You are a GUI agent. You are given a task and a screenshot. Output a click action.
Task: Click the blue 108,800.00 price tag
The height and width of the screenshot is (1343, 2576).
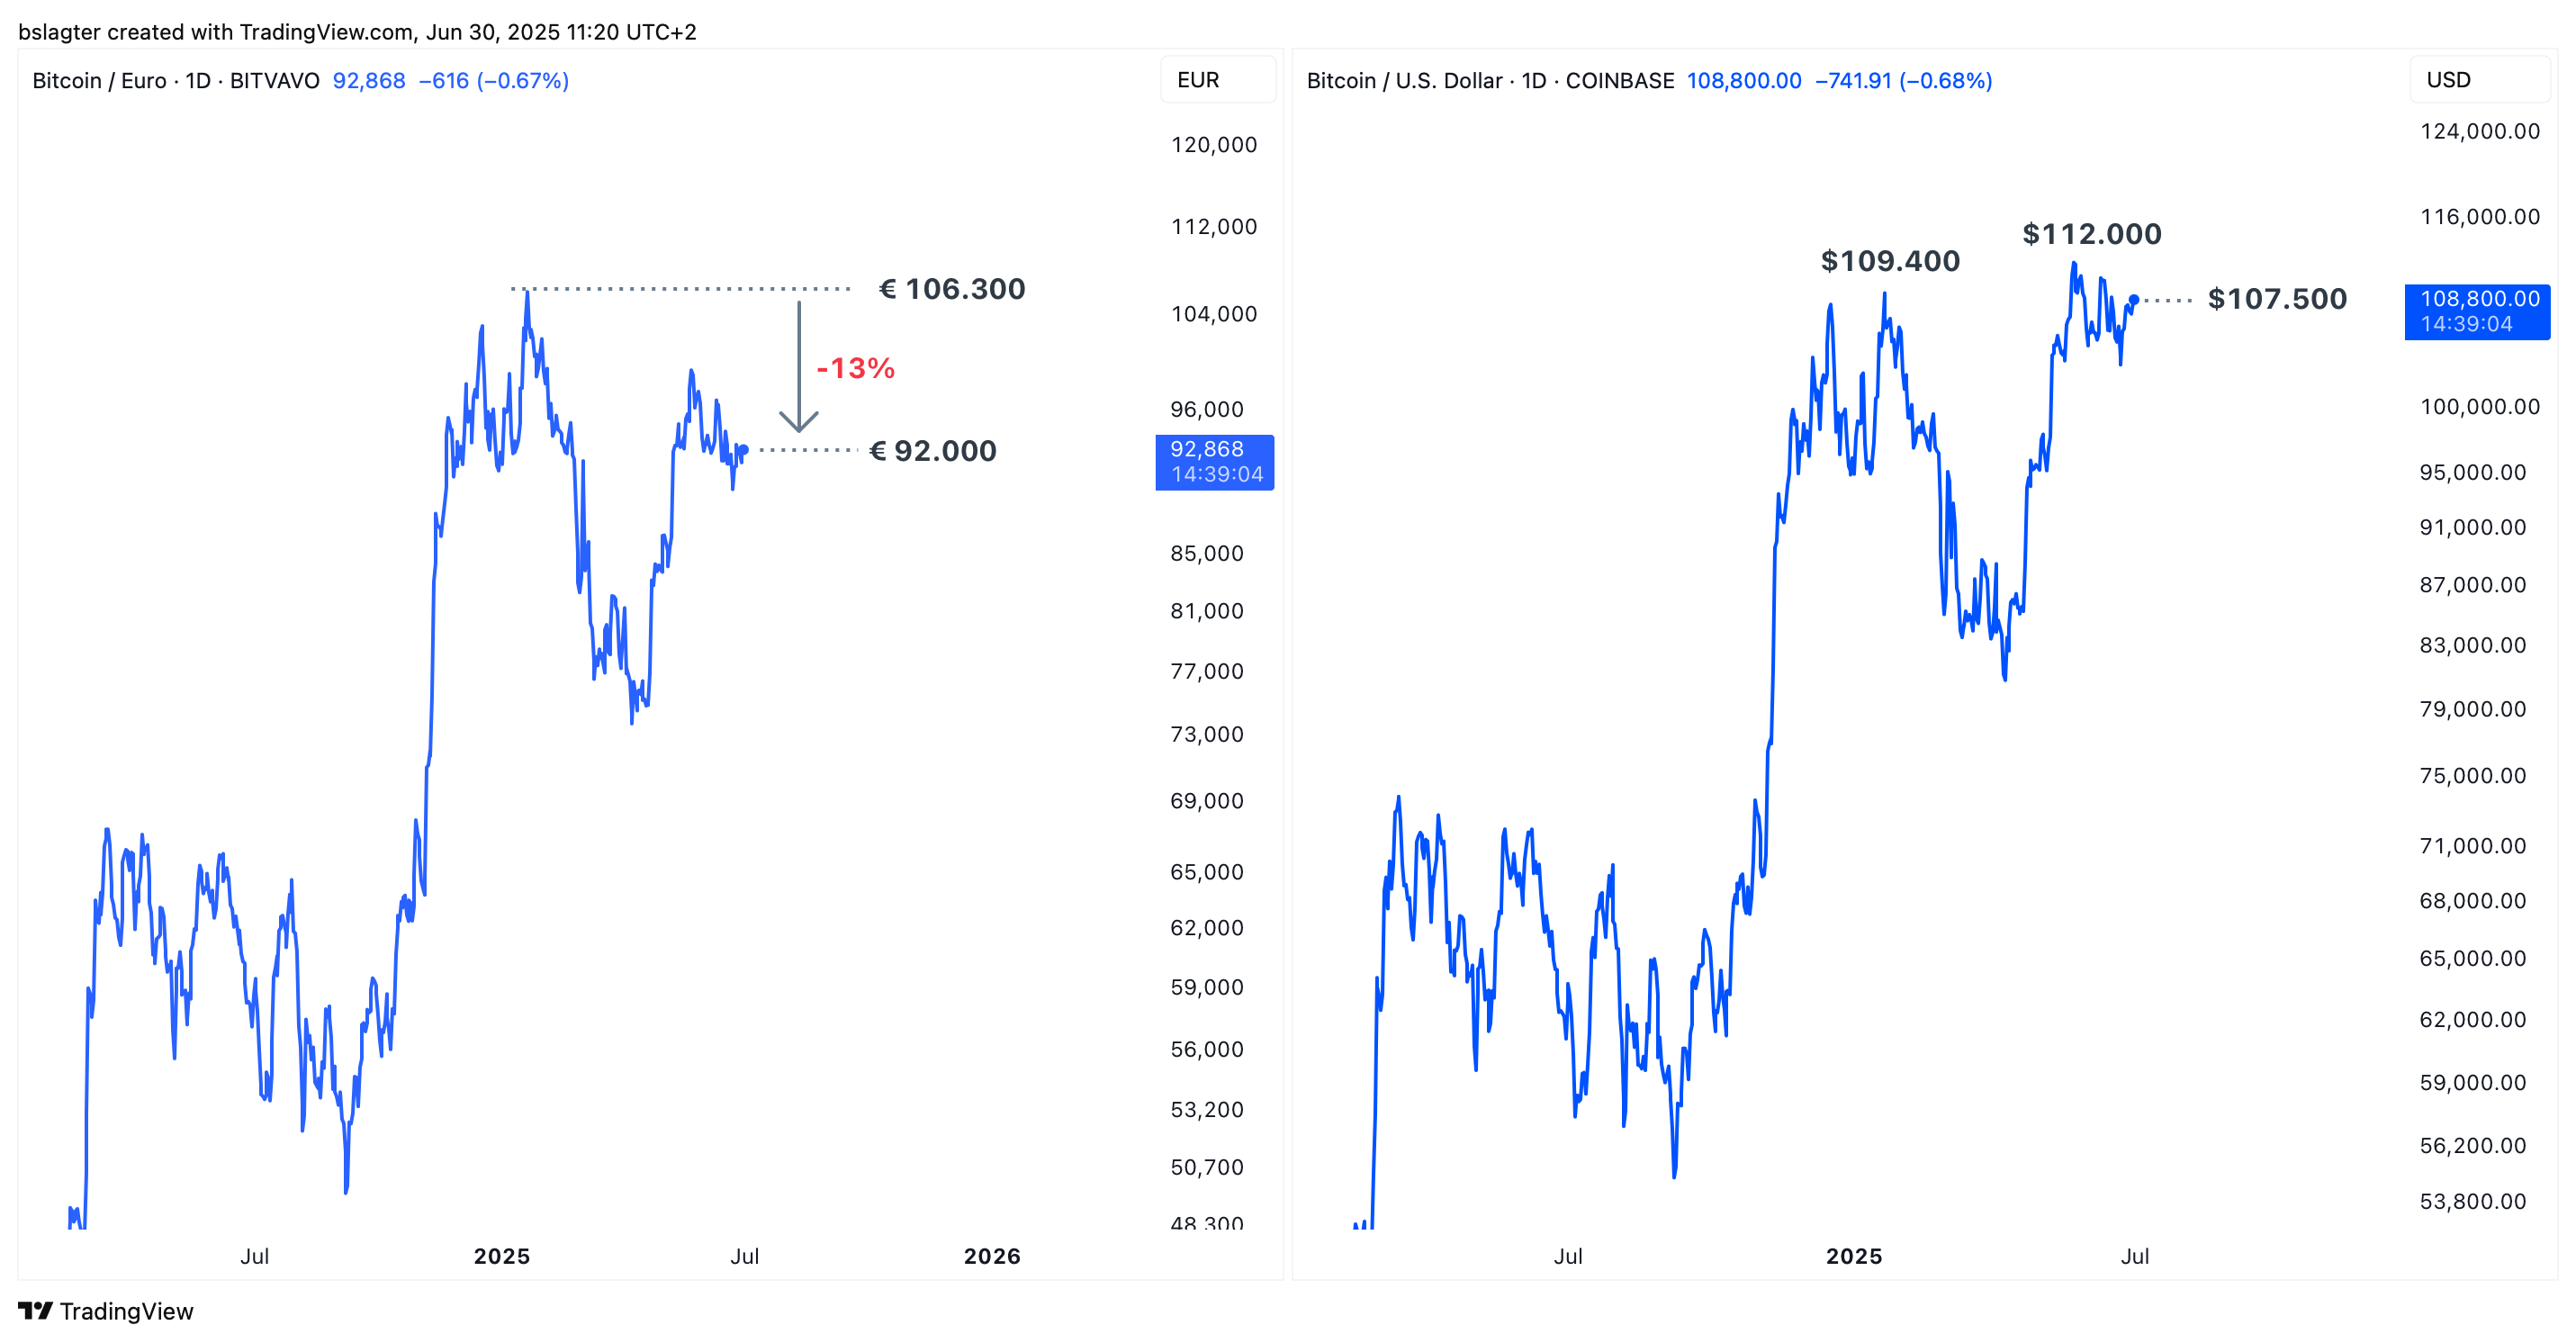2477,311
